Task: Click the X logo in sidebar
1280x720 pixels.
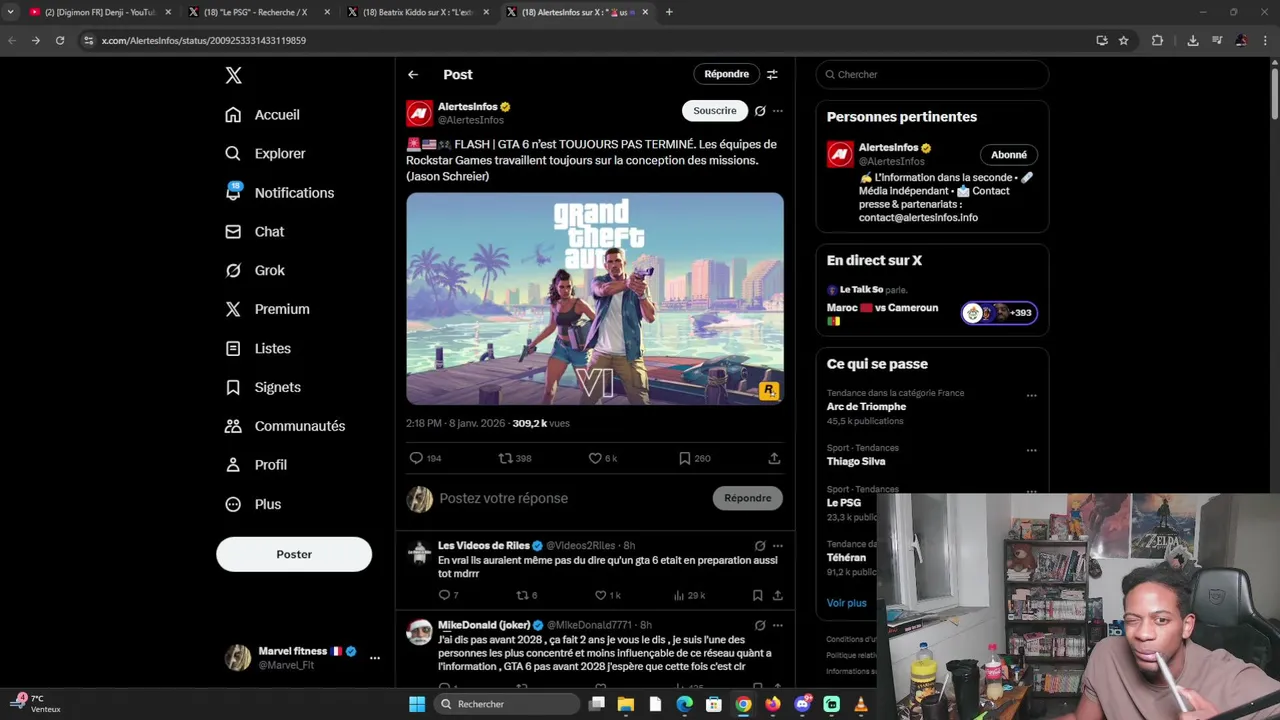Action: pyautogui.click(x=233, y=75)
